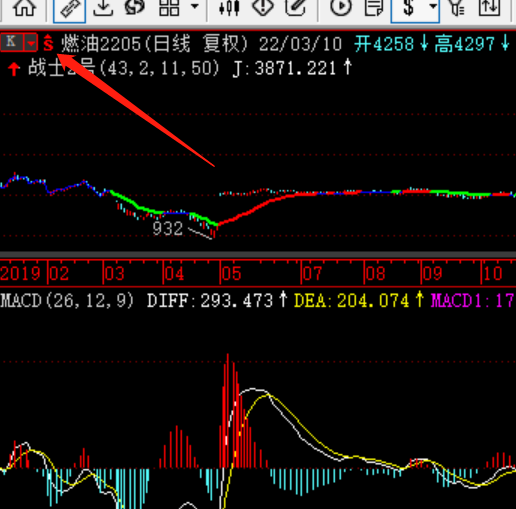Click the refresh sync icon

135,7
